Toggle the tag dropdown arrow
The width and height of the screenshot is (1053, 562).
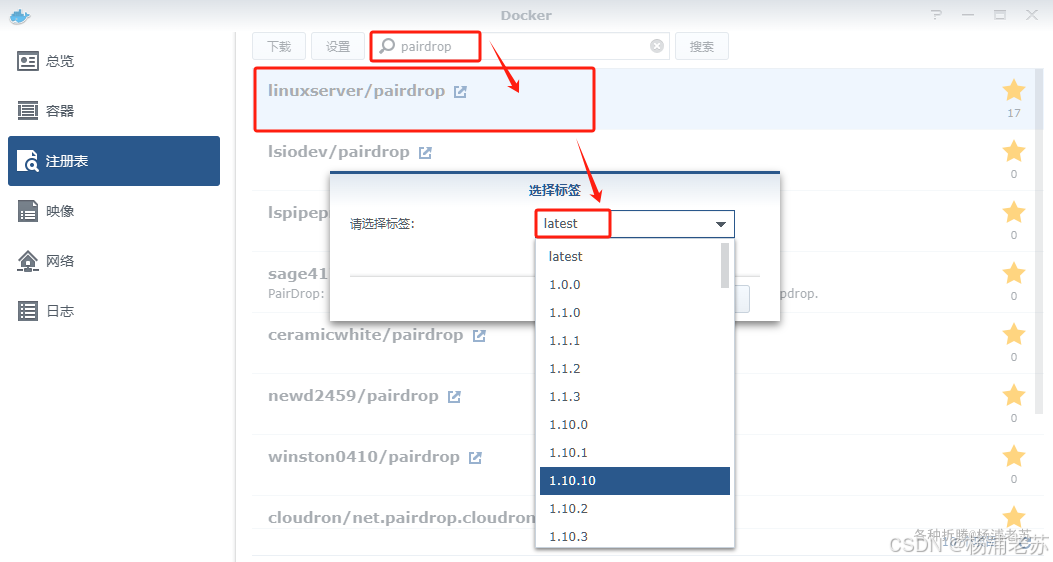(721, 224)
